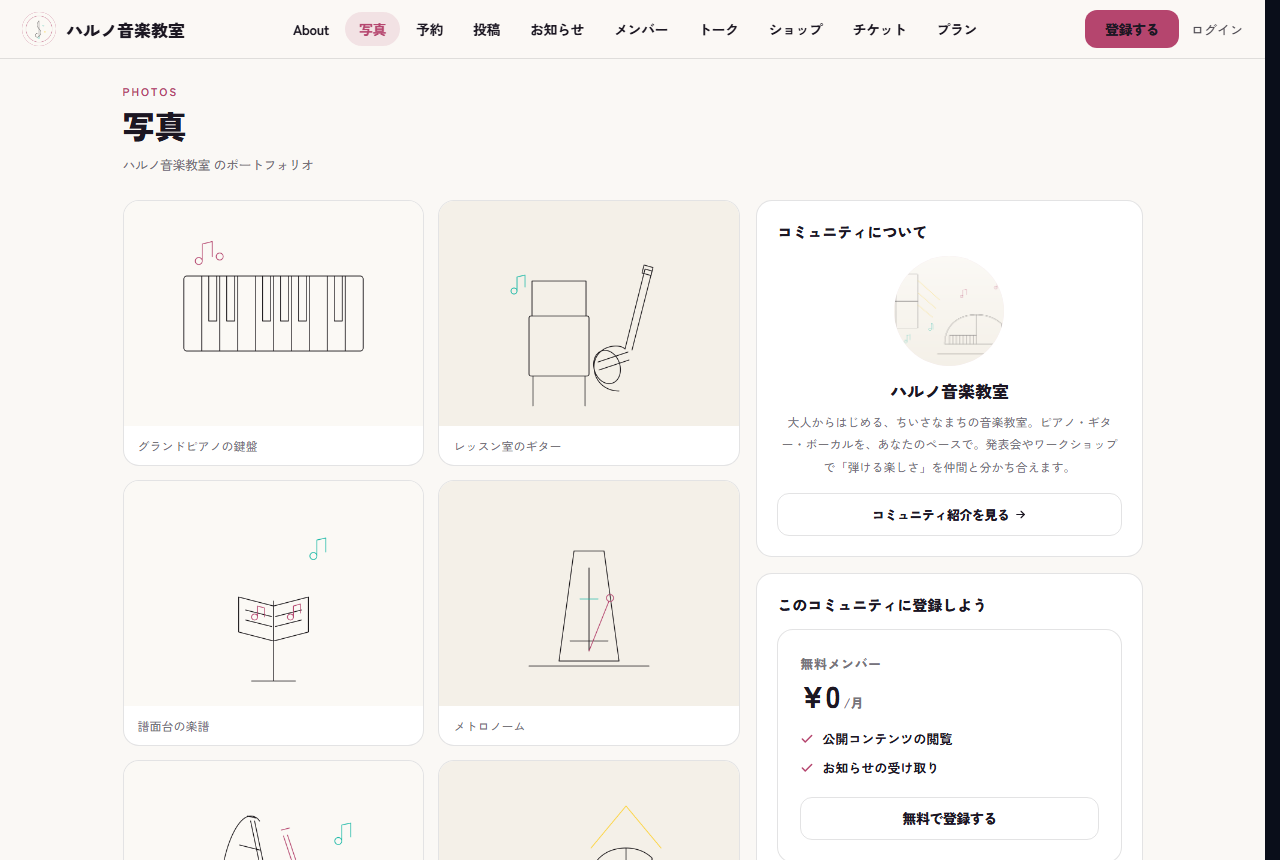Open the グランドピアノの鍵盤 photo
The image size is (1280, 860).
coord(273,314)
